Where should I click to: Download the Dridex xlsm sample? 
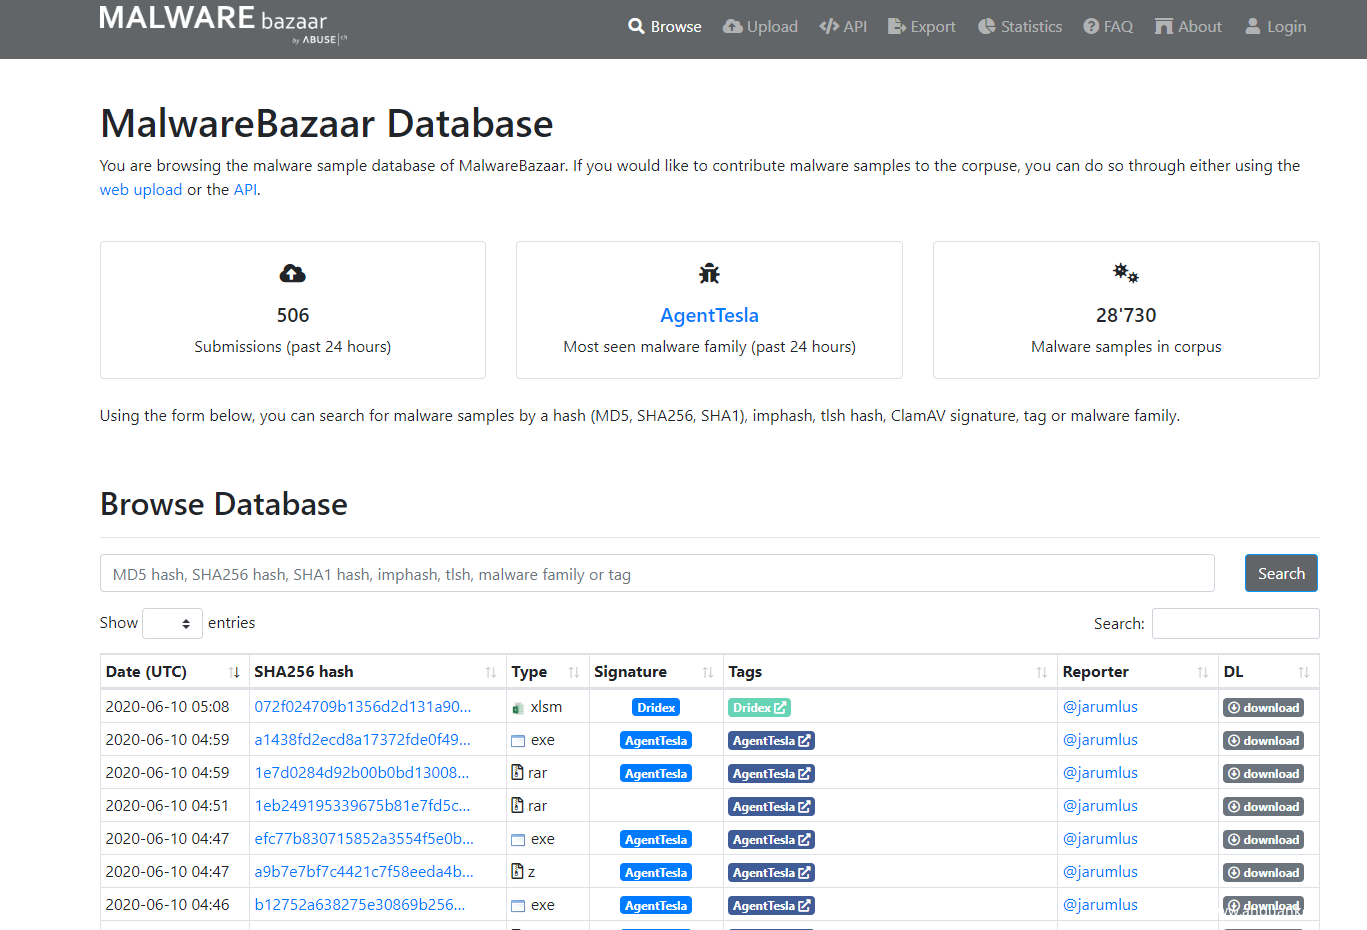[x=1263, y=708]
